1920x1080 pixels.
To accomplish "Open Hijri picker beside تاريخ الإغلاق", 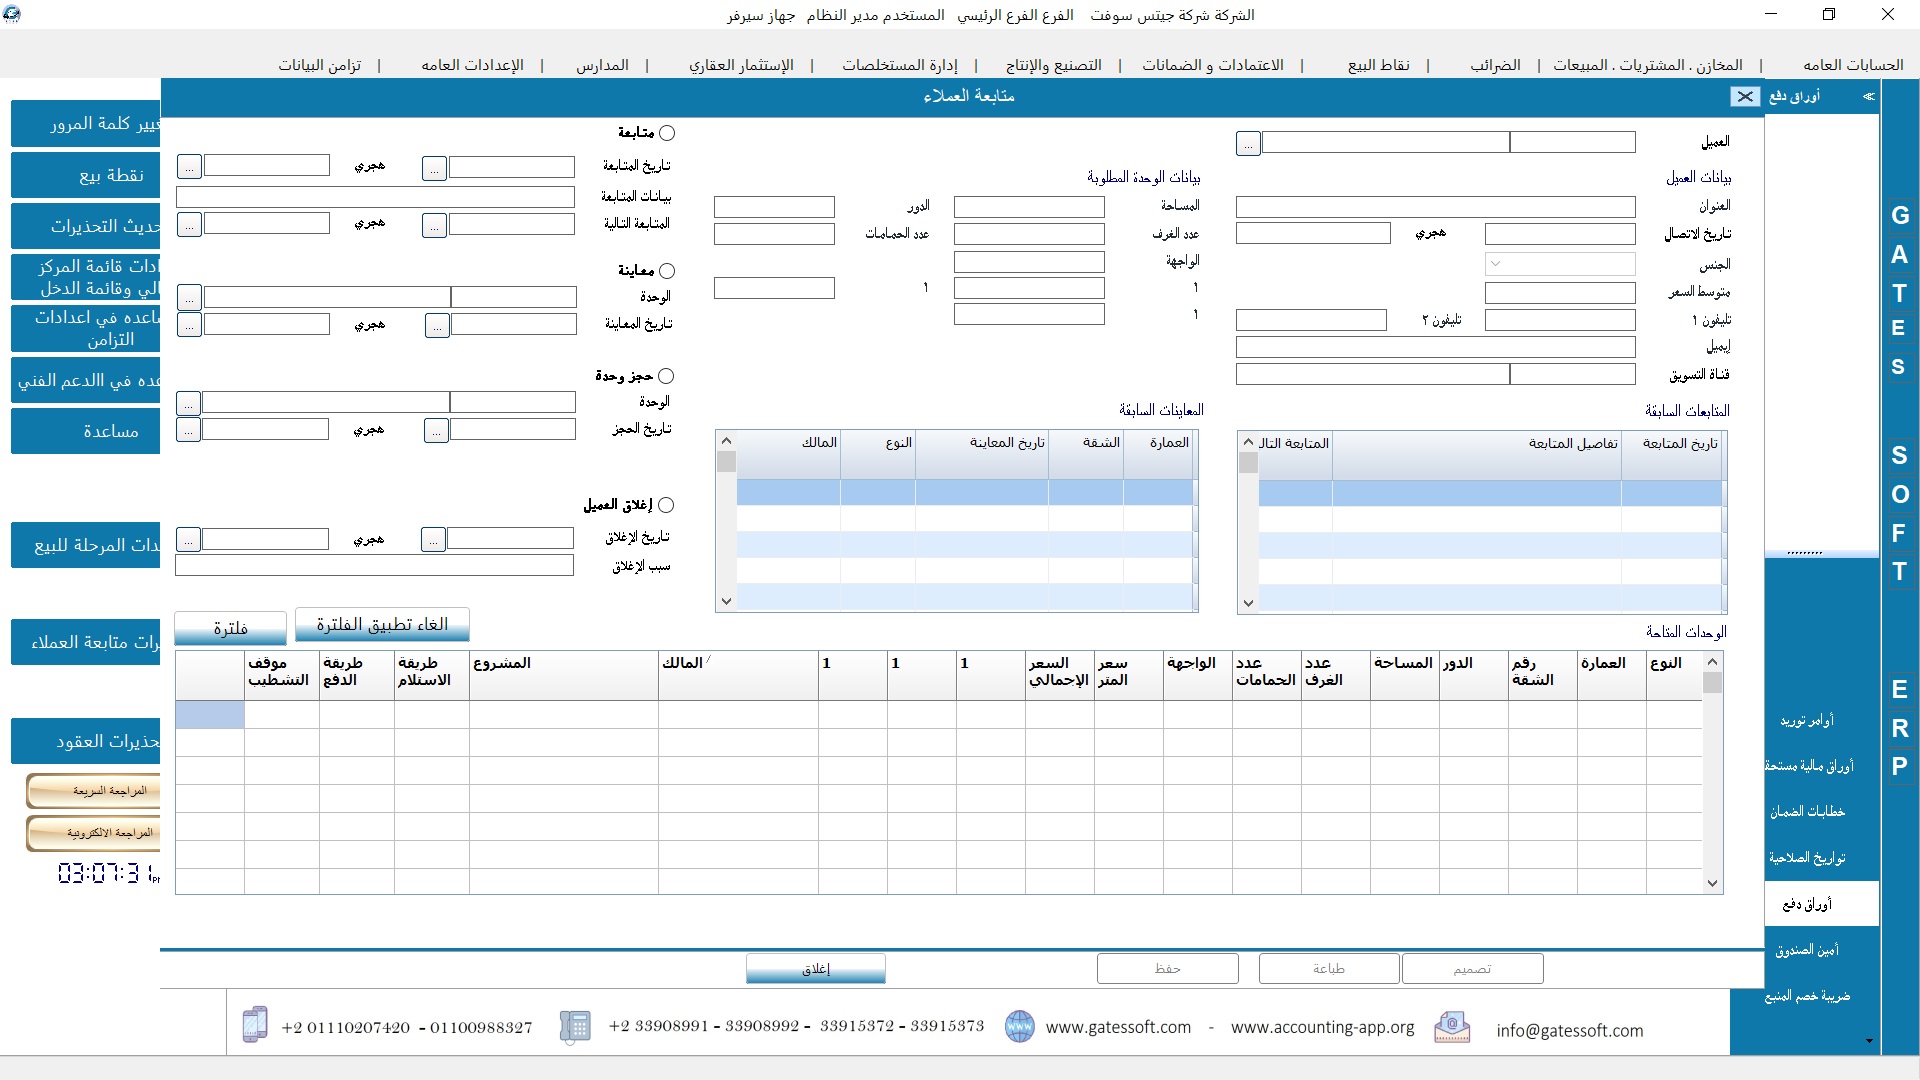I will coord(188,539).
